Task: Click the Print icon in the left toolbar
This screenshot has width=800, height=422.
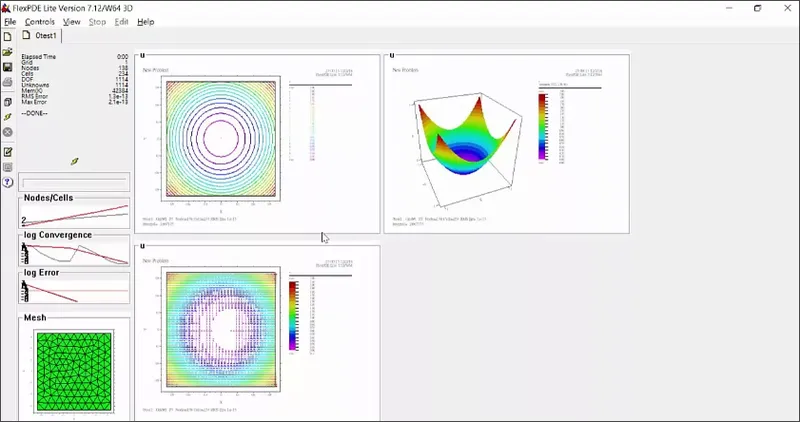Action: pos(7,82)
